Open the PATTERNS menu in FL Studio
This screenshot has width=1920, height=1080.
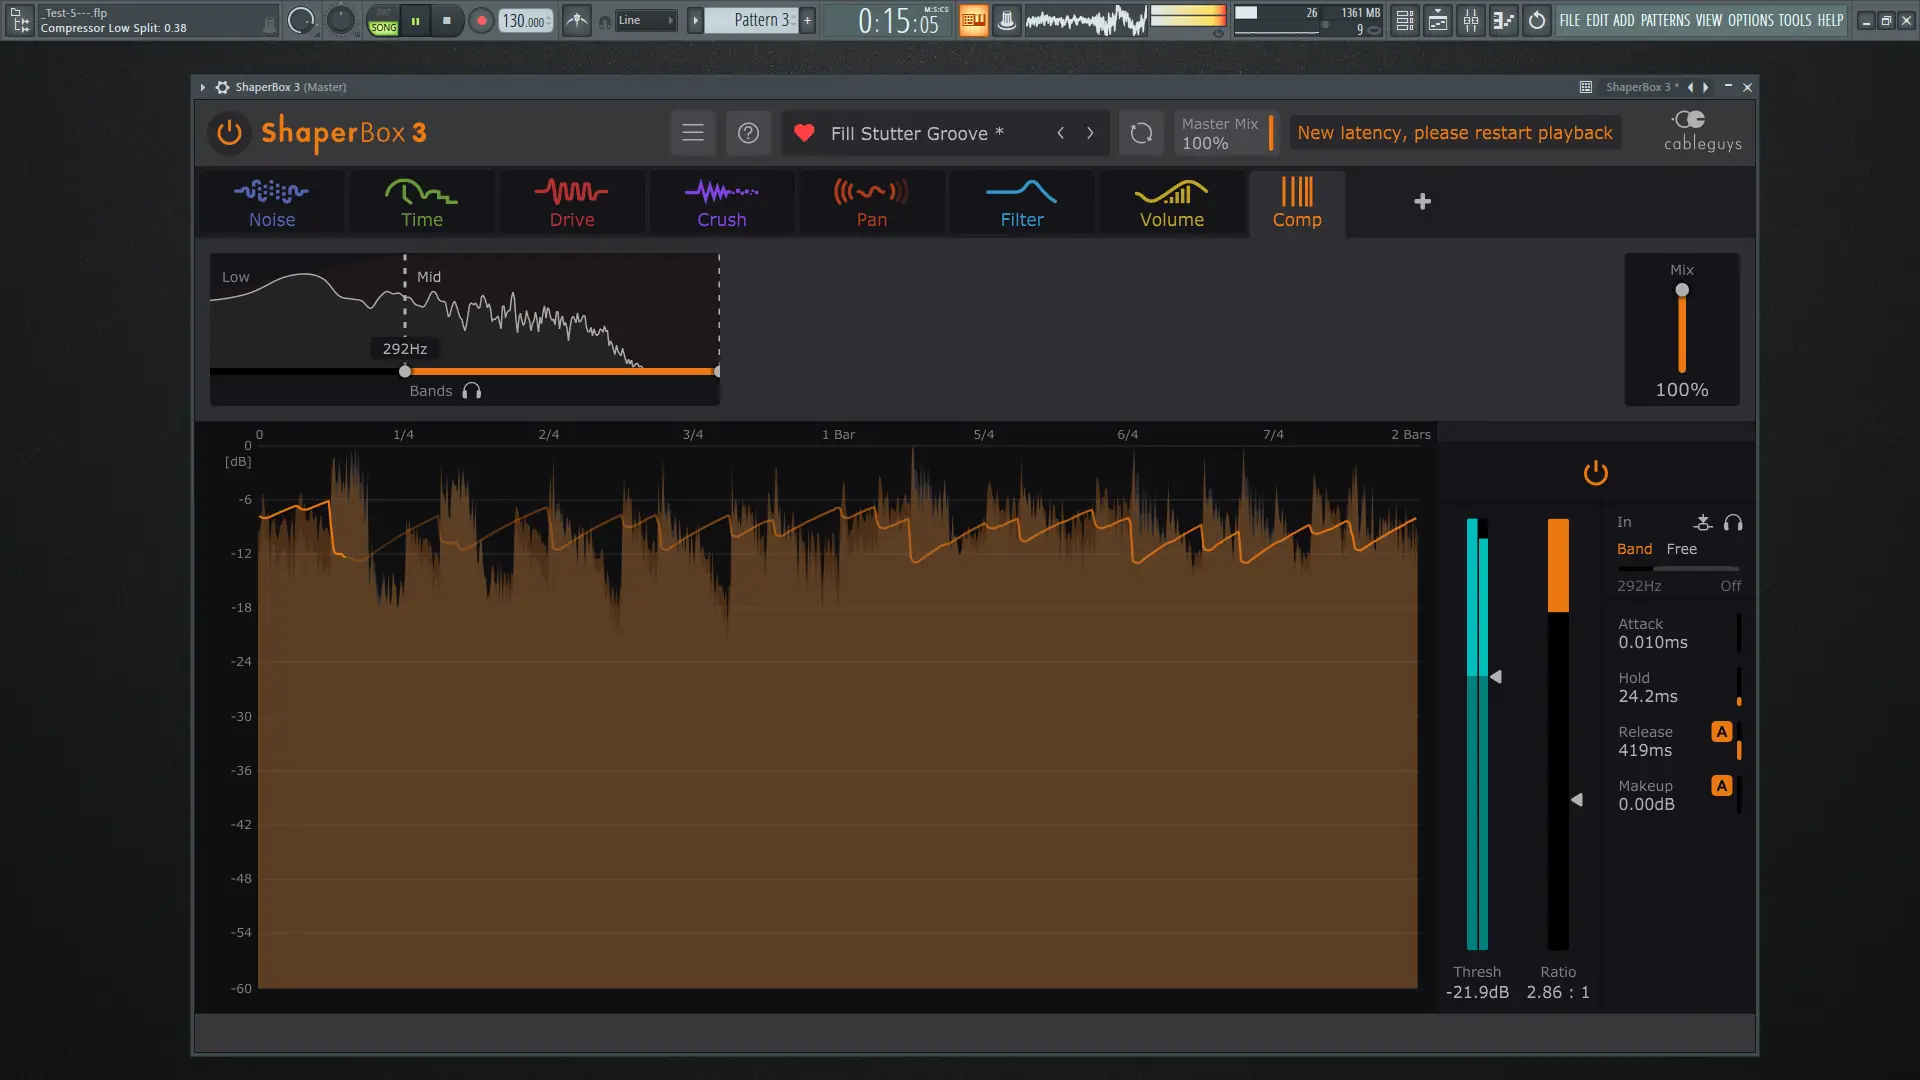click(1665, 20)
